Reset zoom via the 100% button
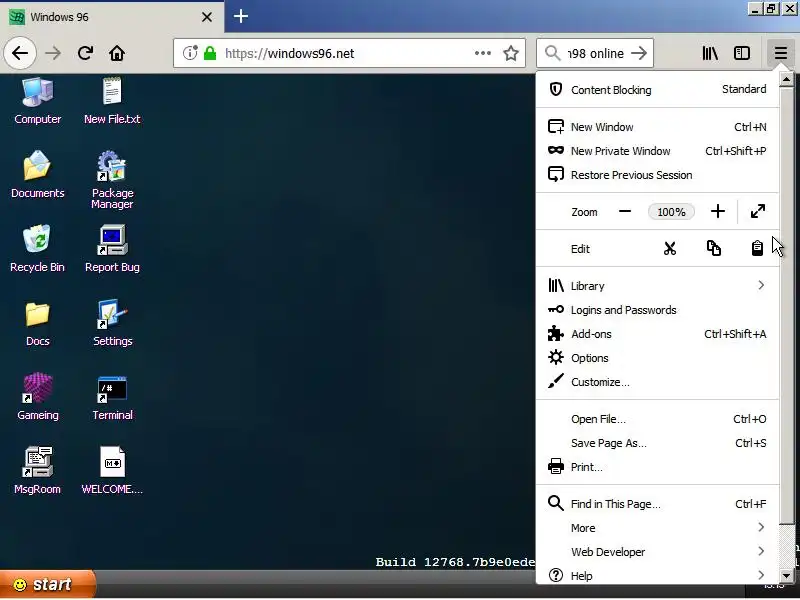This screenshot has width=800, height=600. pyautogui.click(x=671, y=212)
